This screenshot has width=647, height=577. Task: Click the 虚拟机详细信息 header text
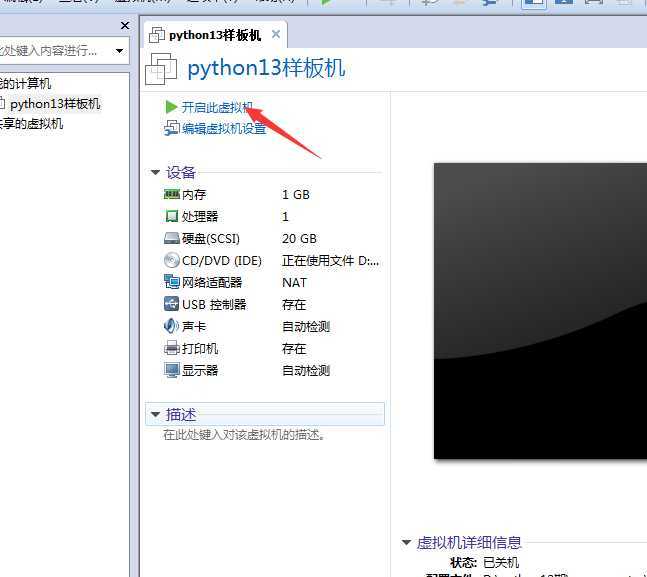click(469, 542)
